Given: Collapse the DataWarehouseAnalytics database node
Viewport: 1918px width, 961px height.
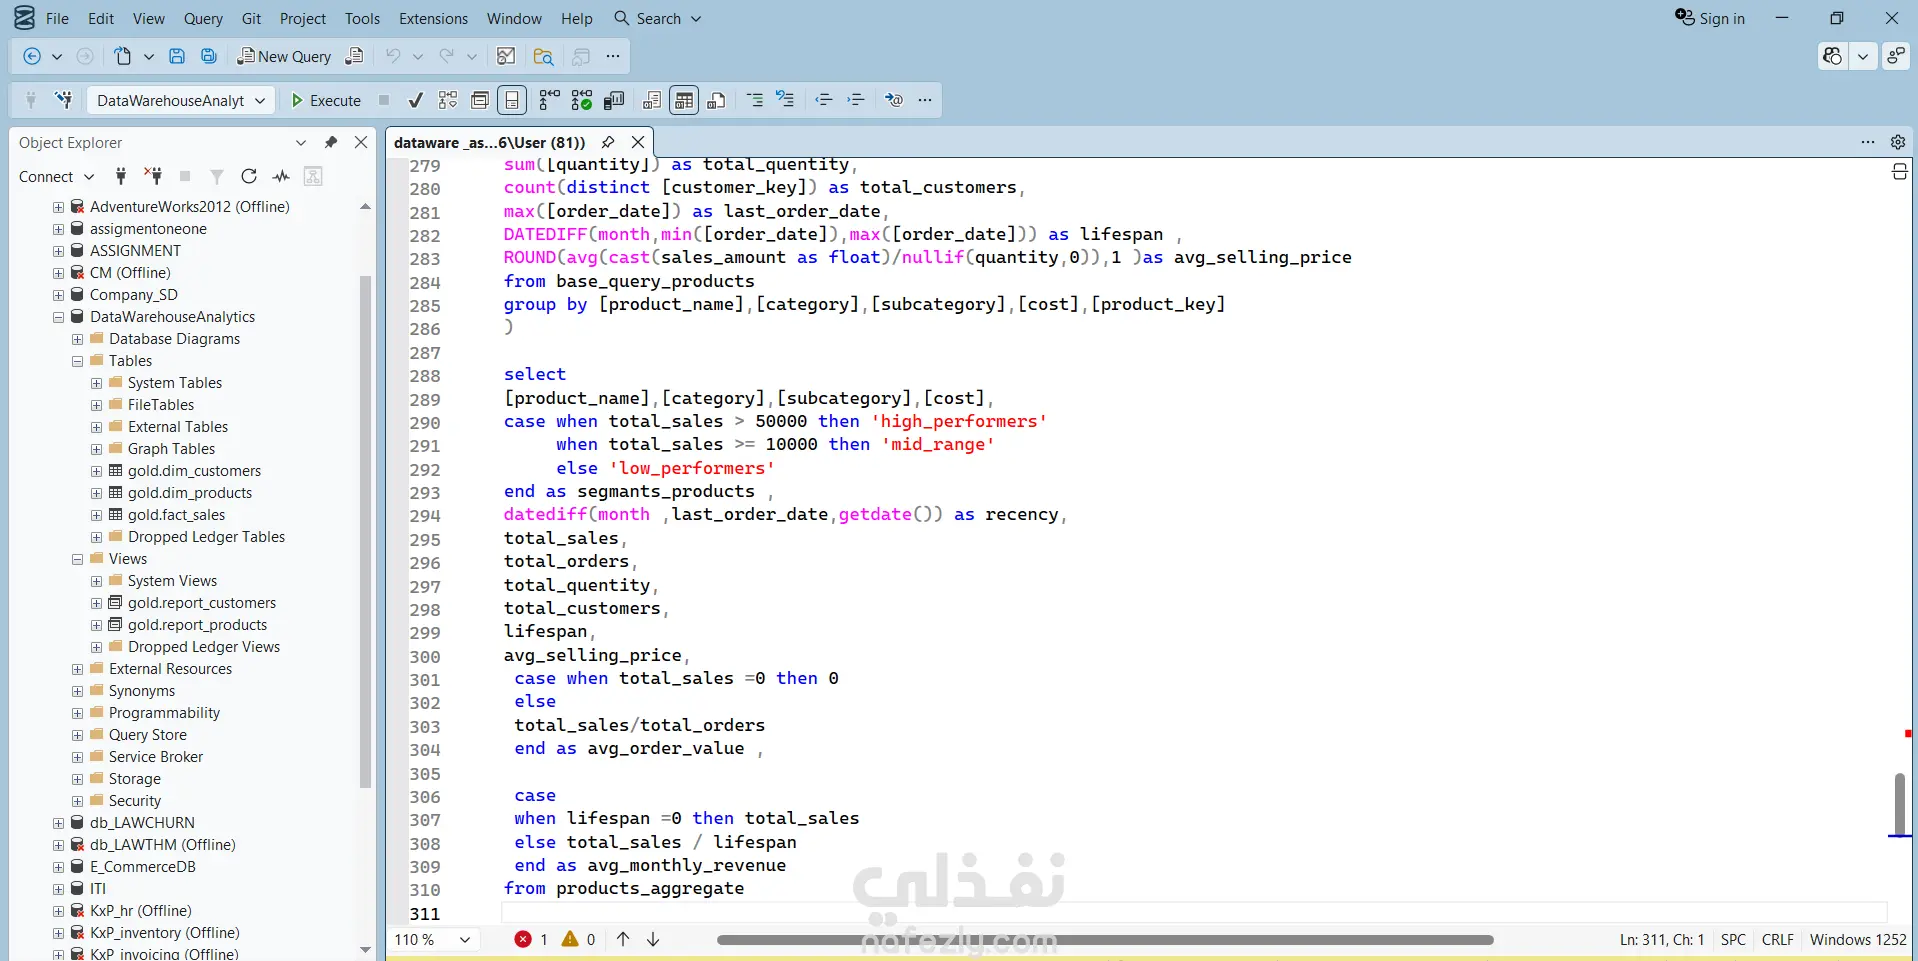Looking at the screenshot, I should click(x=59, y=317).
